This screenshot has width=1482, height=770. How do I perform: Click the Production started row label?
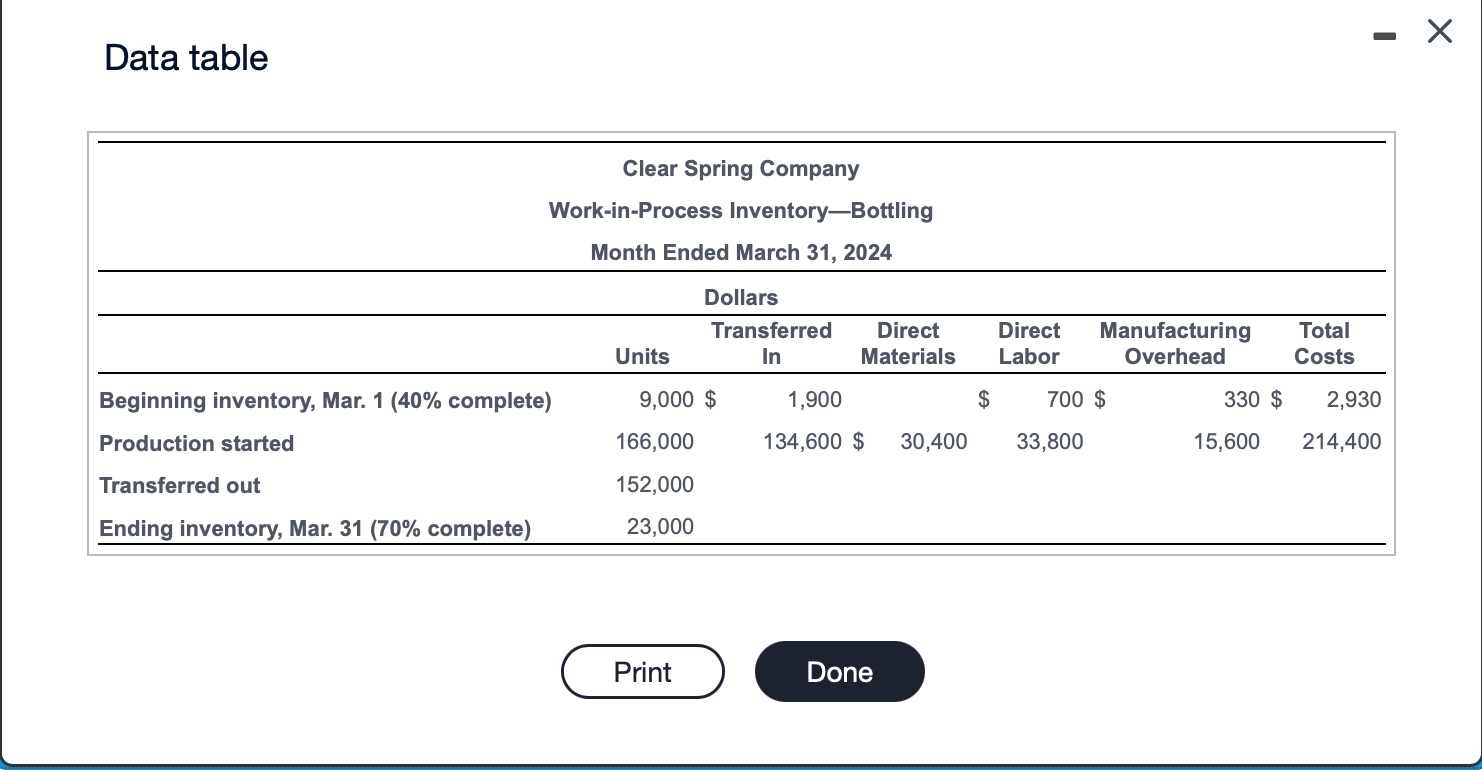[196, 443]
